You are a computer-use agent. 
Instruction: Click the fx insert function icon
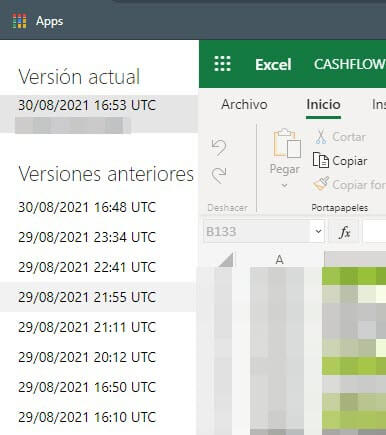pyautogui.click(x=344, y=232)
